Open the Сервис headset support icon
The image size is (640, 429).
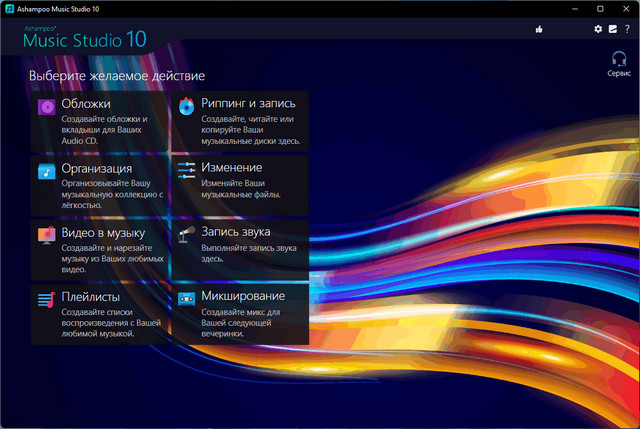618,60
